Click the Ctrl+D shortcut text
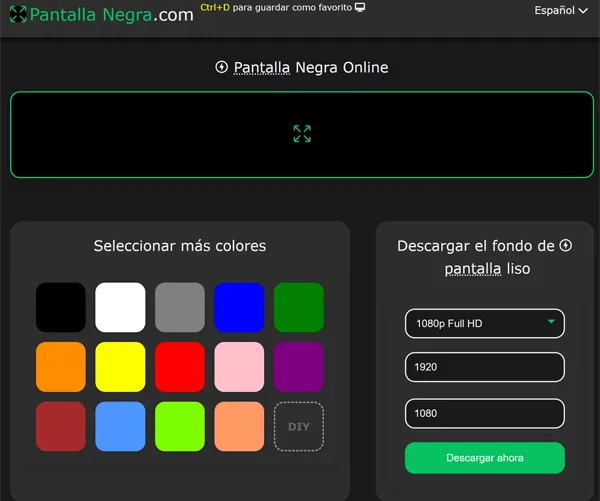This screenshot has width=600, height=501. [215, 7]
